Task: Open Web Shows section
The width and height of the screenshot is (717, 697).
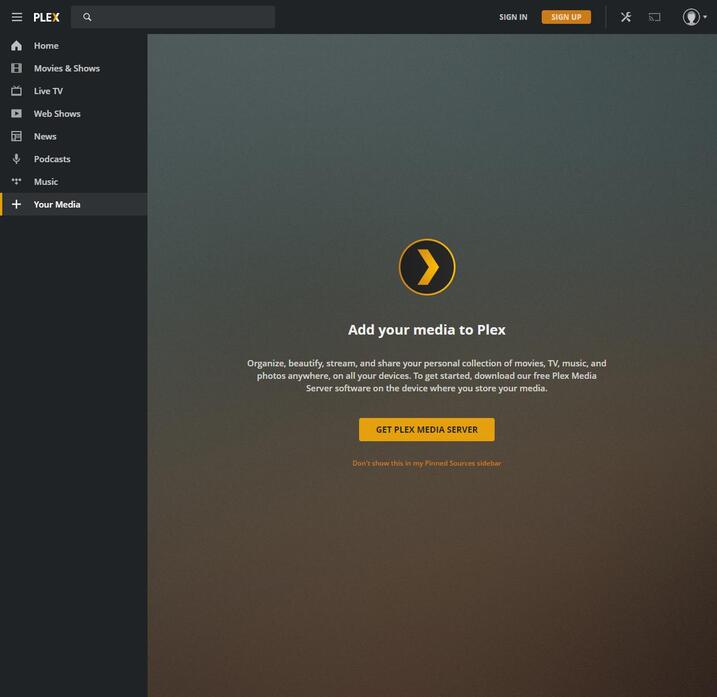Action: 74,113
